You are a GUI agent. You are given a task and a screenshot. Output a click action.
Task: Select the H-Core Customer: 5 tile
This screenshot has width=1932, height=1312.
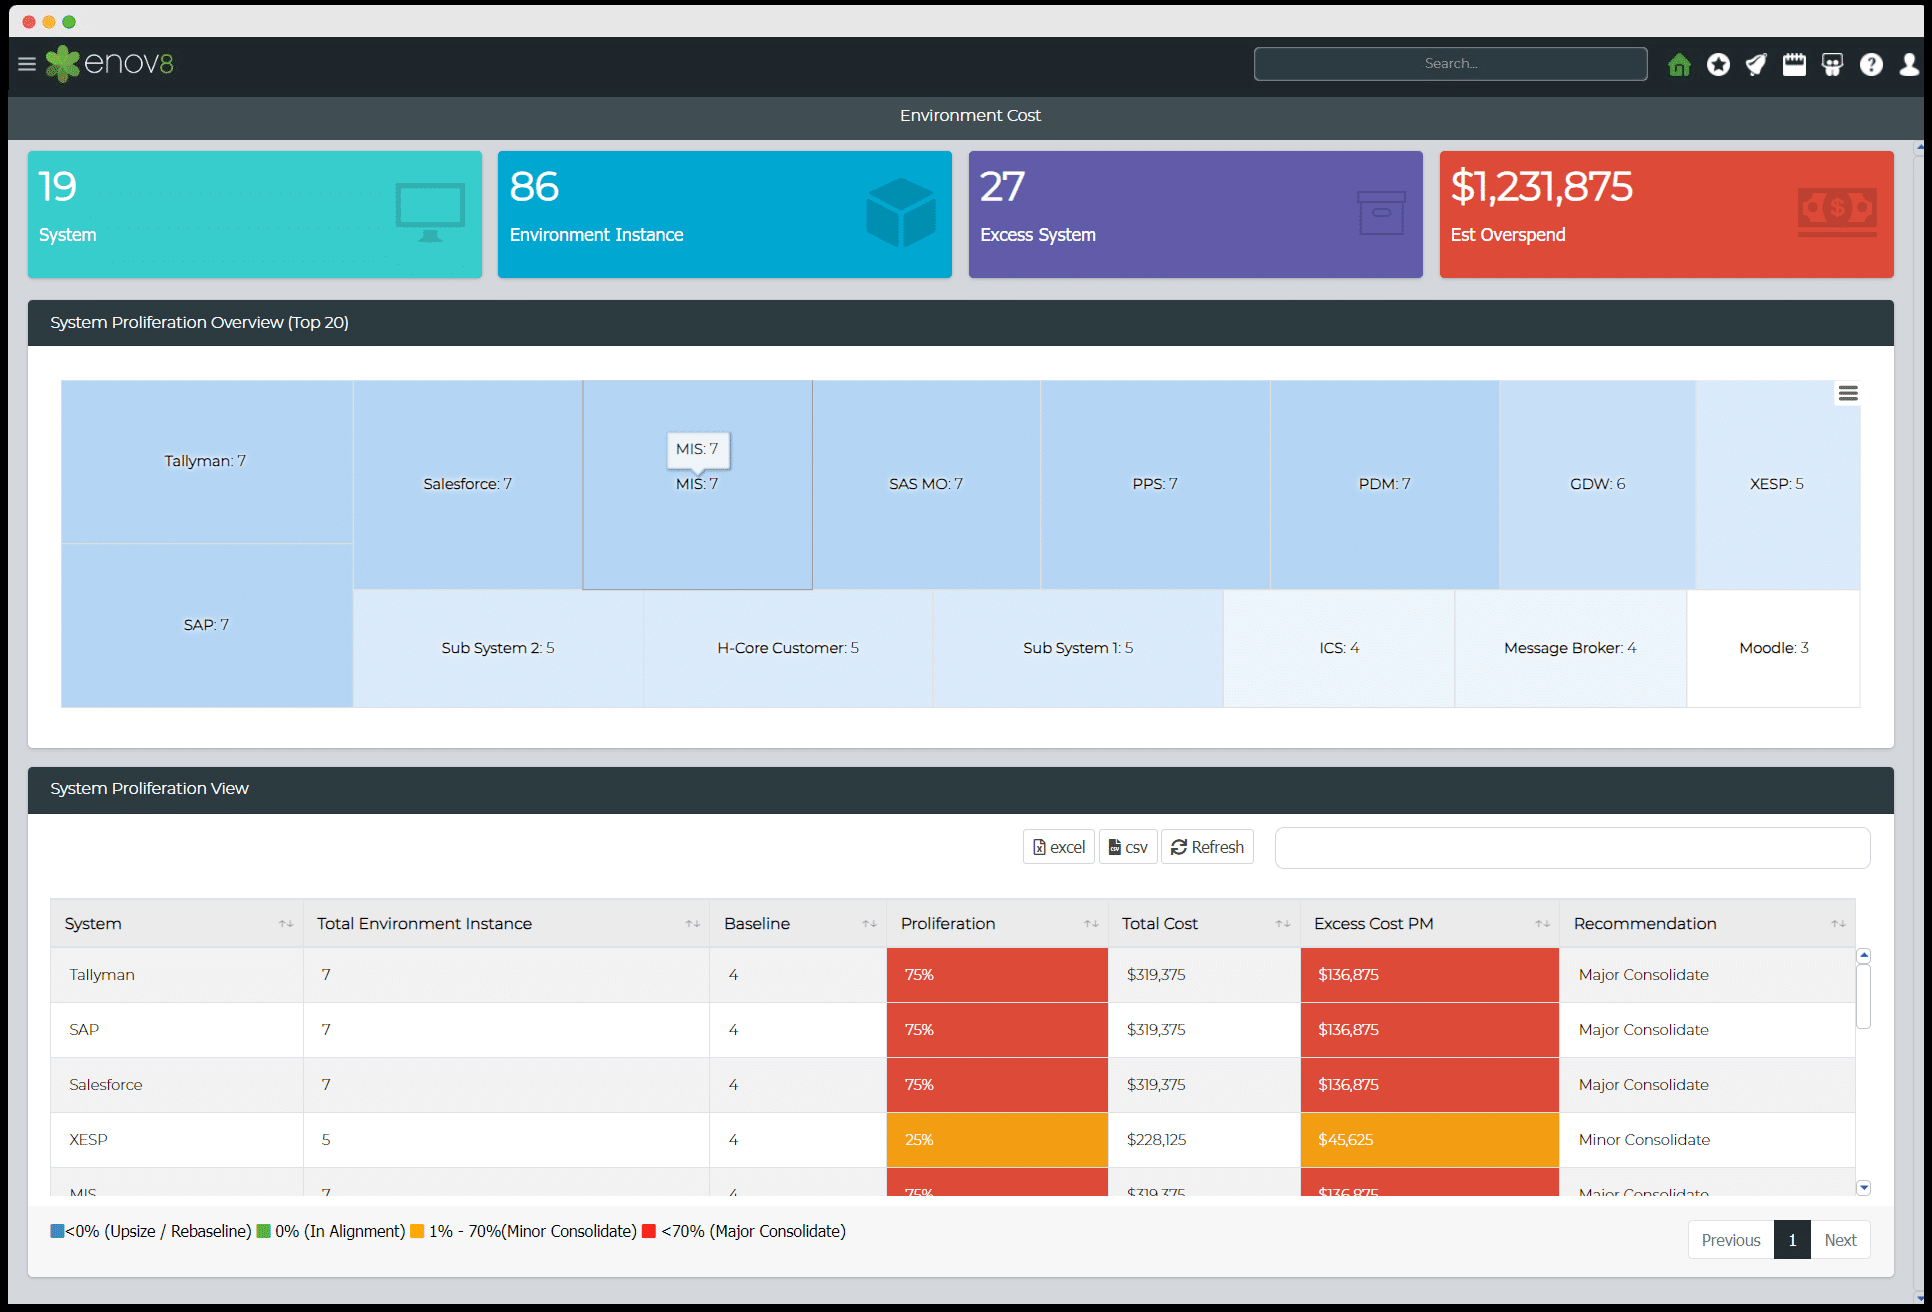coord(788,648)
